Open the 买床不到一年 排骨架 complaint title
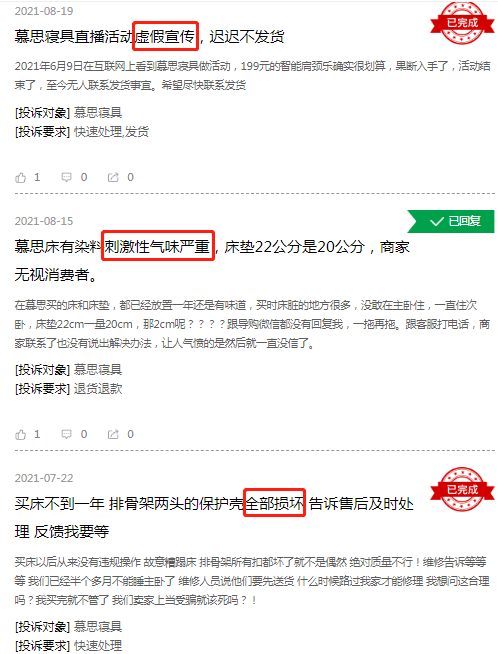 point(214,518)
